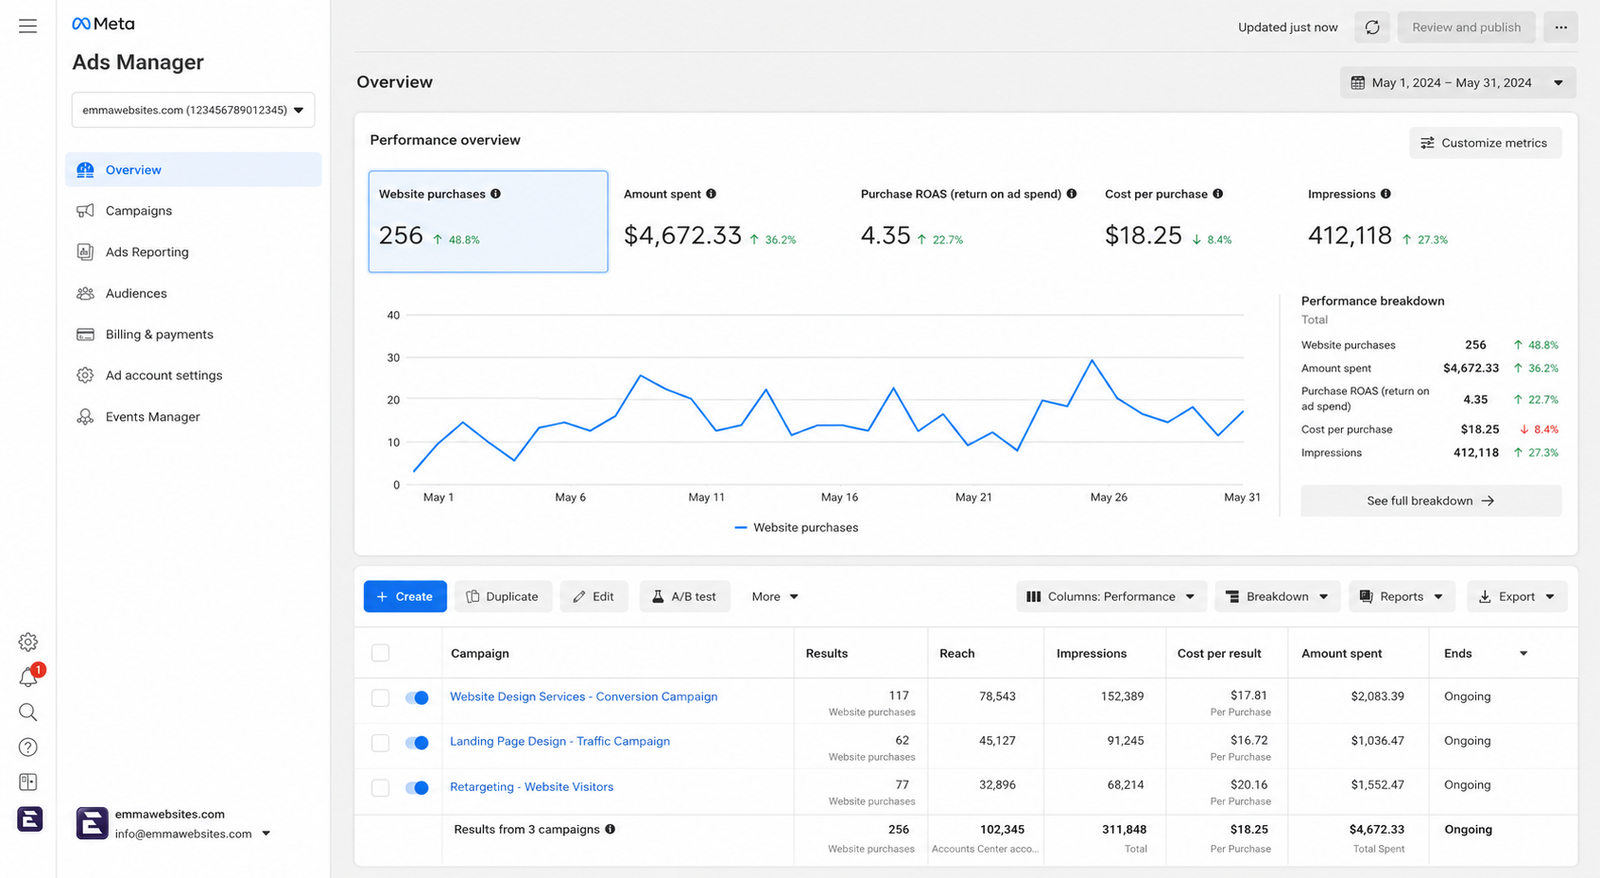The image size is (1600, 878).
Task: Click See full breakdown button
Action: click(1431, 501)
